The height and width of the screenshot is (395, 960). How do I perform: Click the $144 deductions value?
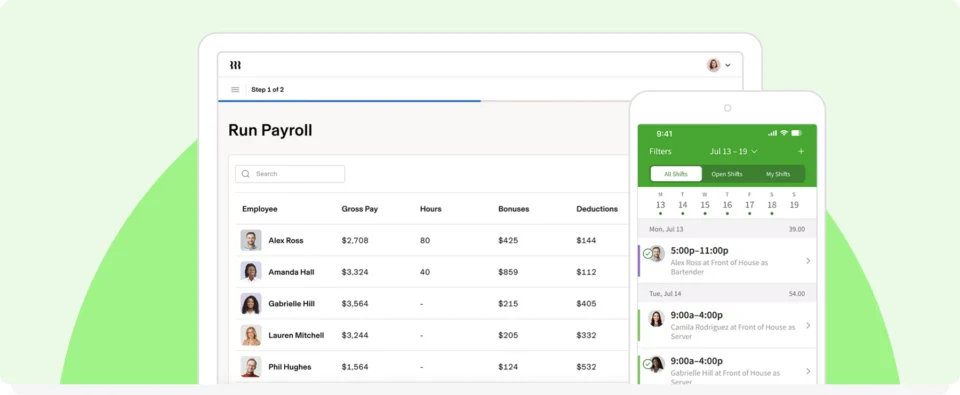(x=586, y=241)
